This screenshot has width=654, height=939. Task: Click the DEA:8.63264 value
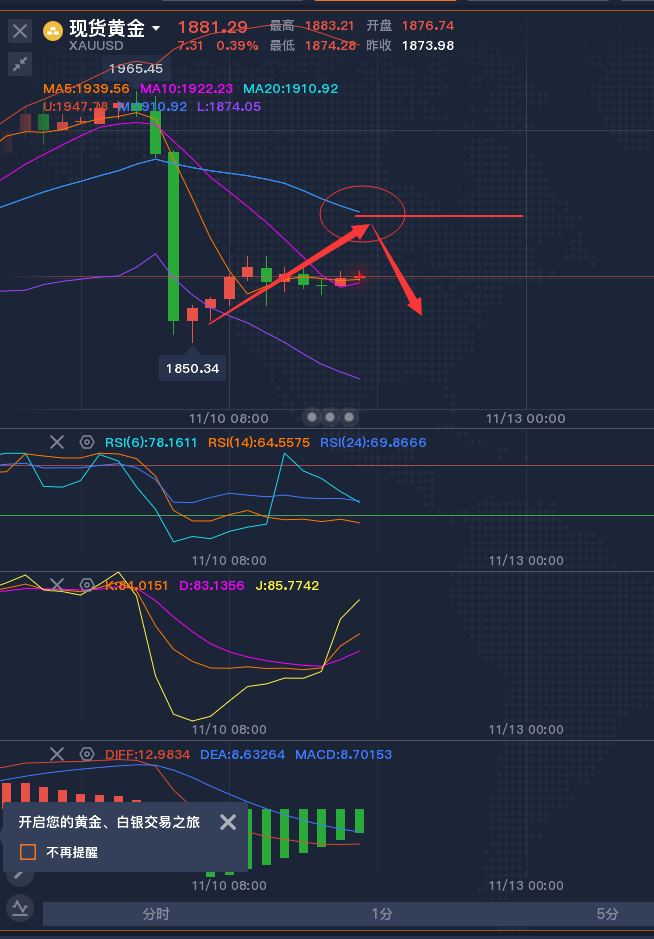click(x=243, y=754)
